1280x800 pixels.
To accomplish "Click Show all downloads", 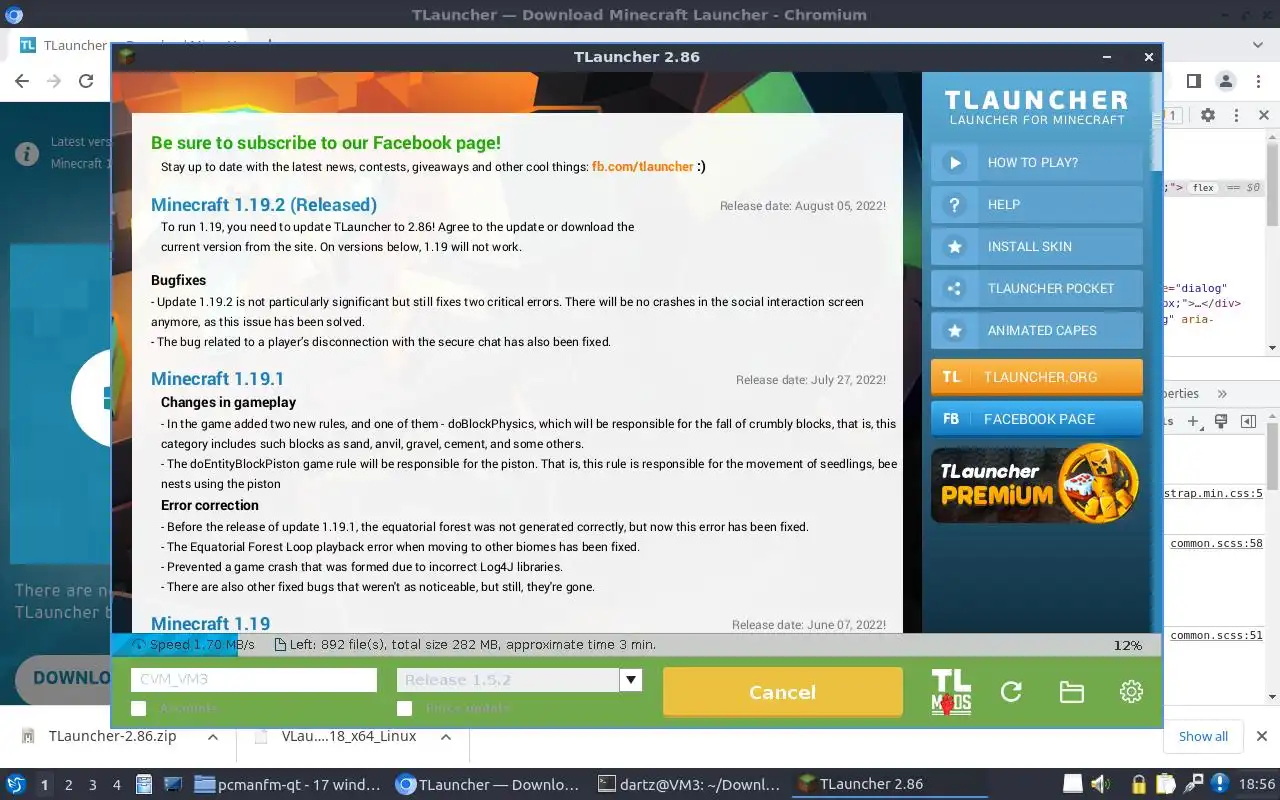I will [1203, 736].
